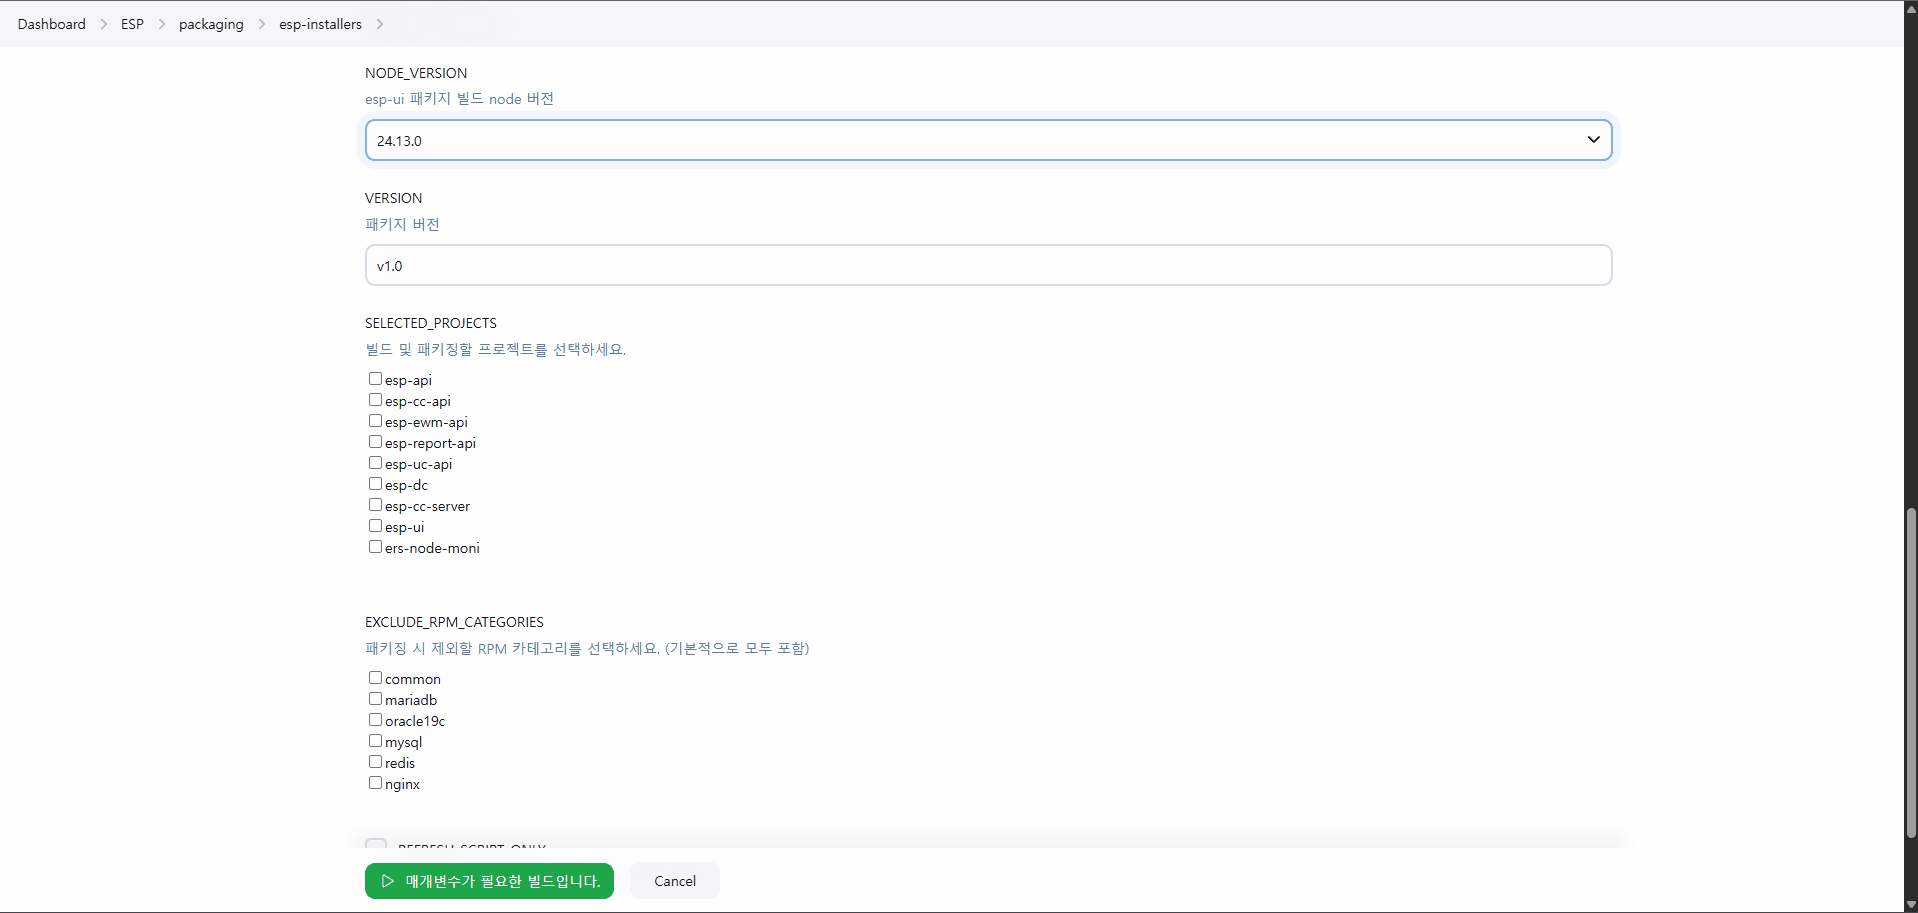This screenshot has width=1918, height=913.
Task: Open the NODE_VERSION 24.13.0 dropdown
Action: (x=988, y=140)
